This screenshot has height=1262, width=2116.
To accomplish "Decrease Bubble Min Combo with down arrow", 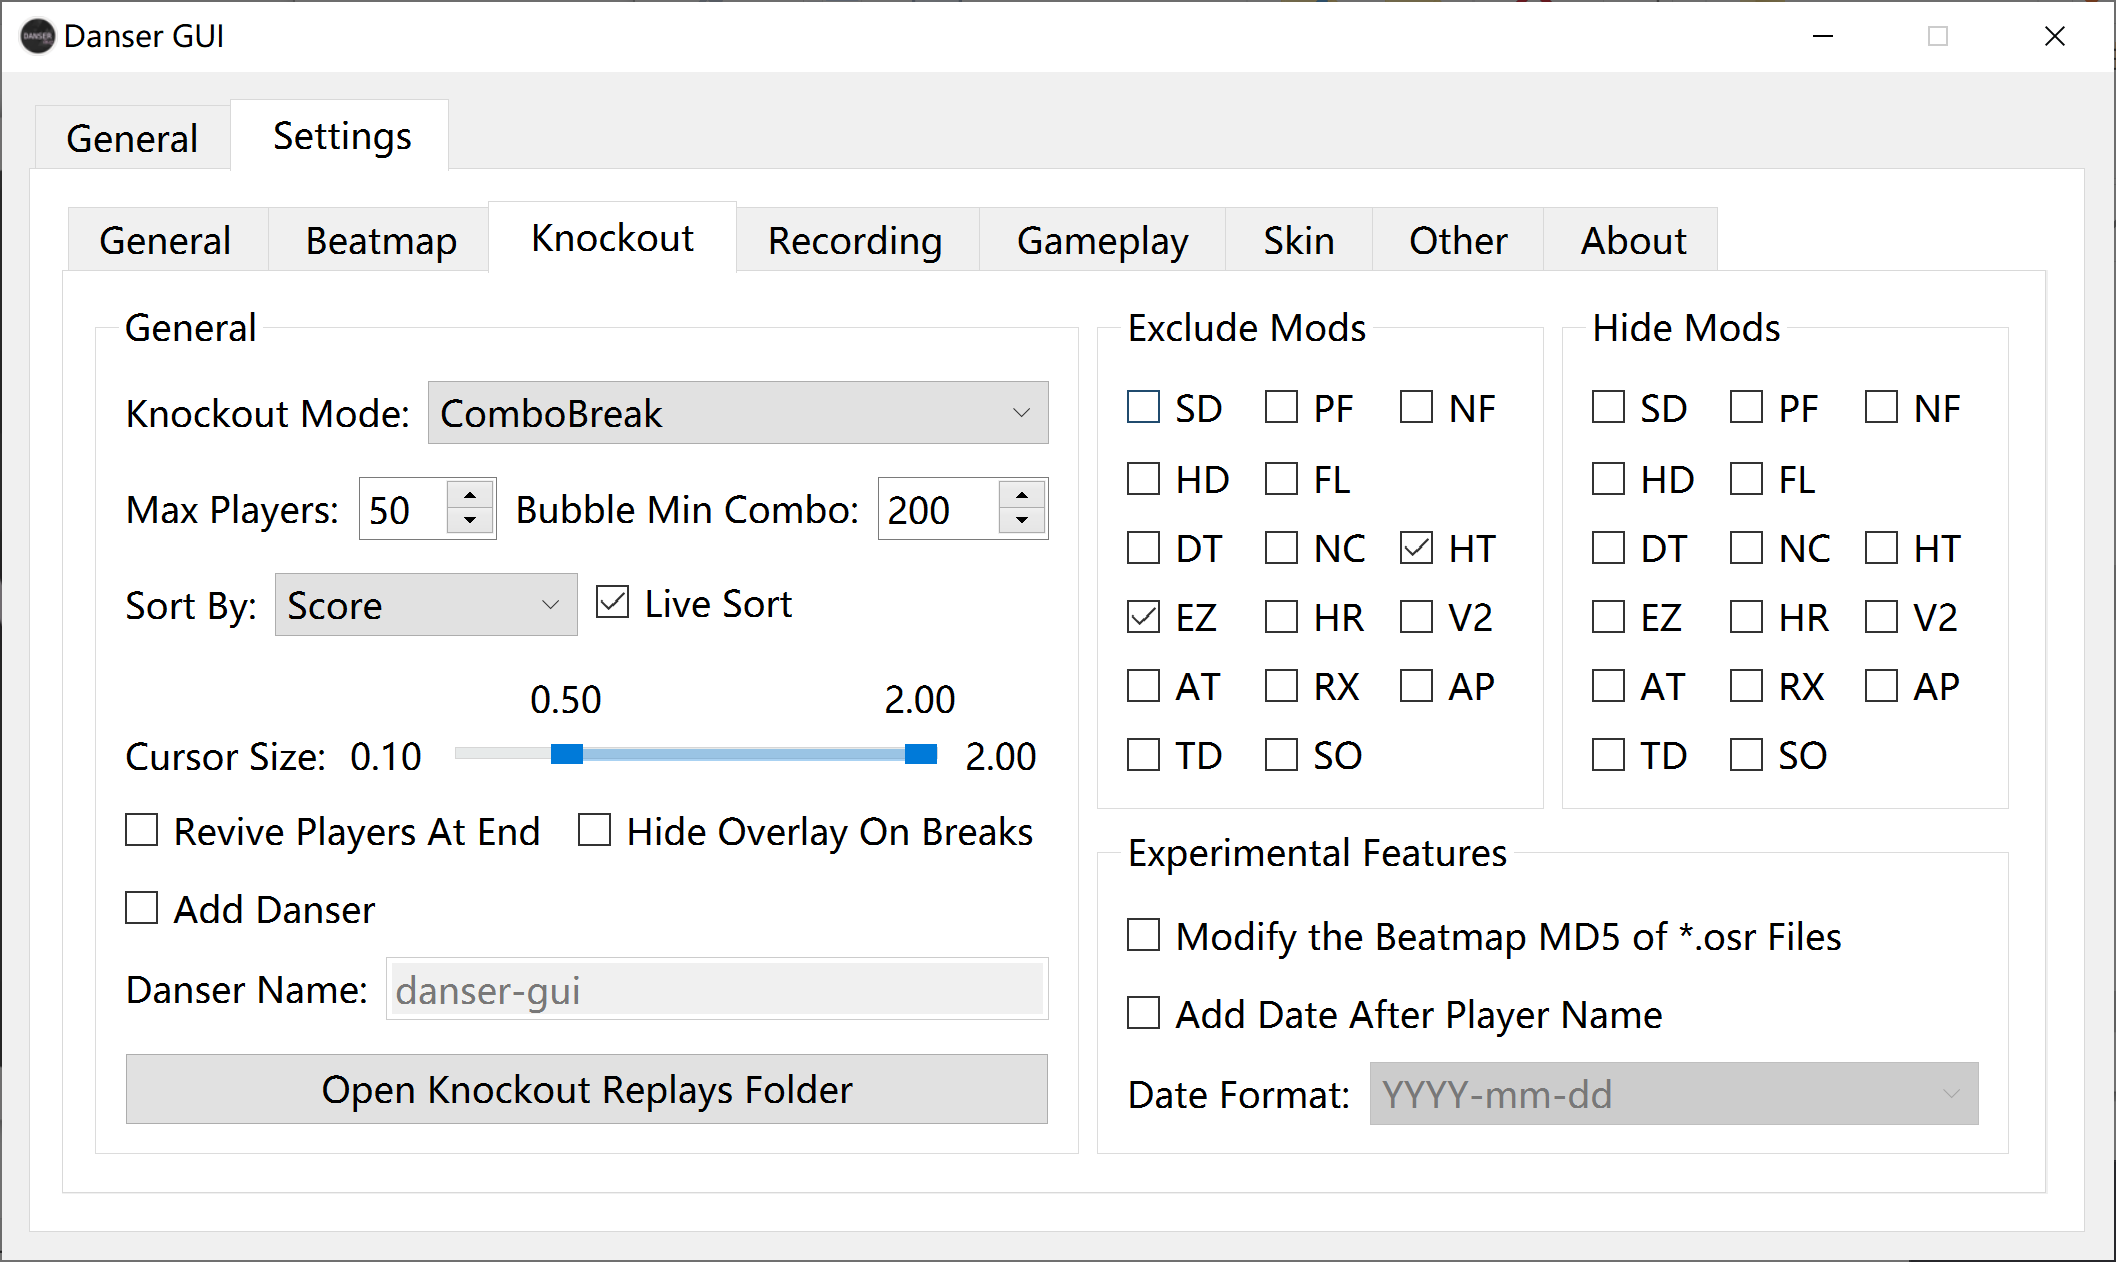I will (1021, 521).
